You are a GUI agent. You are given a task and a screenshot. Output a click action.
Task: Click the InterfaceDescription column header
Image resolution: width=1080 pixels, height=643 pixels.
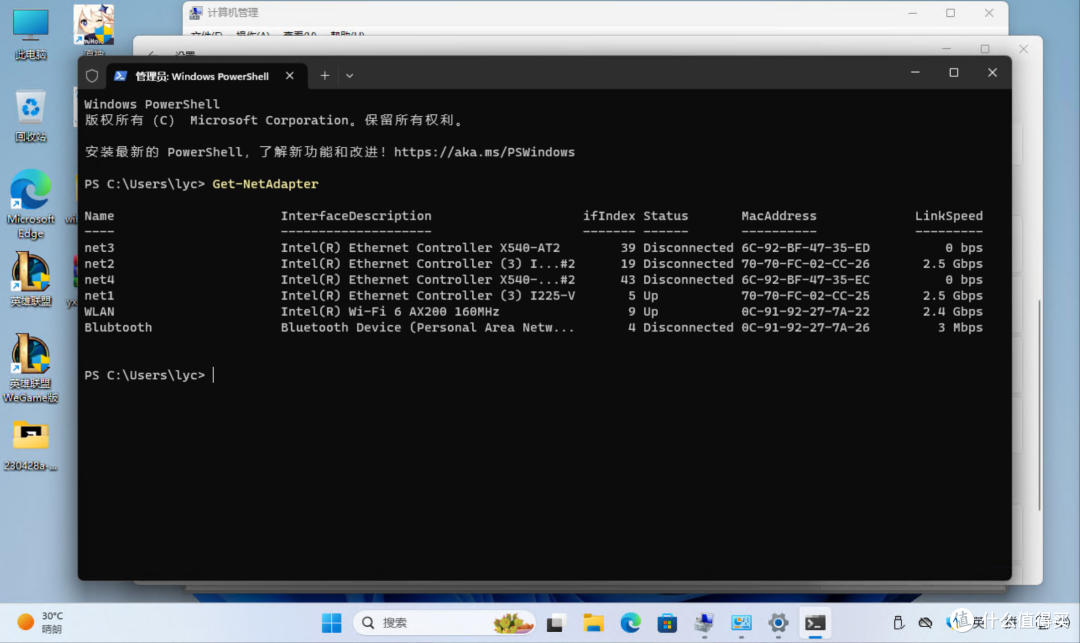pos(356,215)
